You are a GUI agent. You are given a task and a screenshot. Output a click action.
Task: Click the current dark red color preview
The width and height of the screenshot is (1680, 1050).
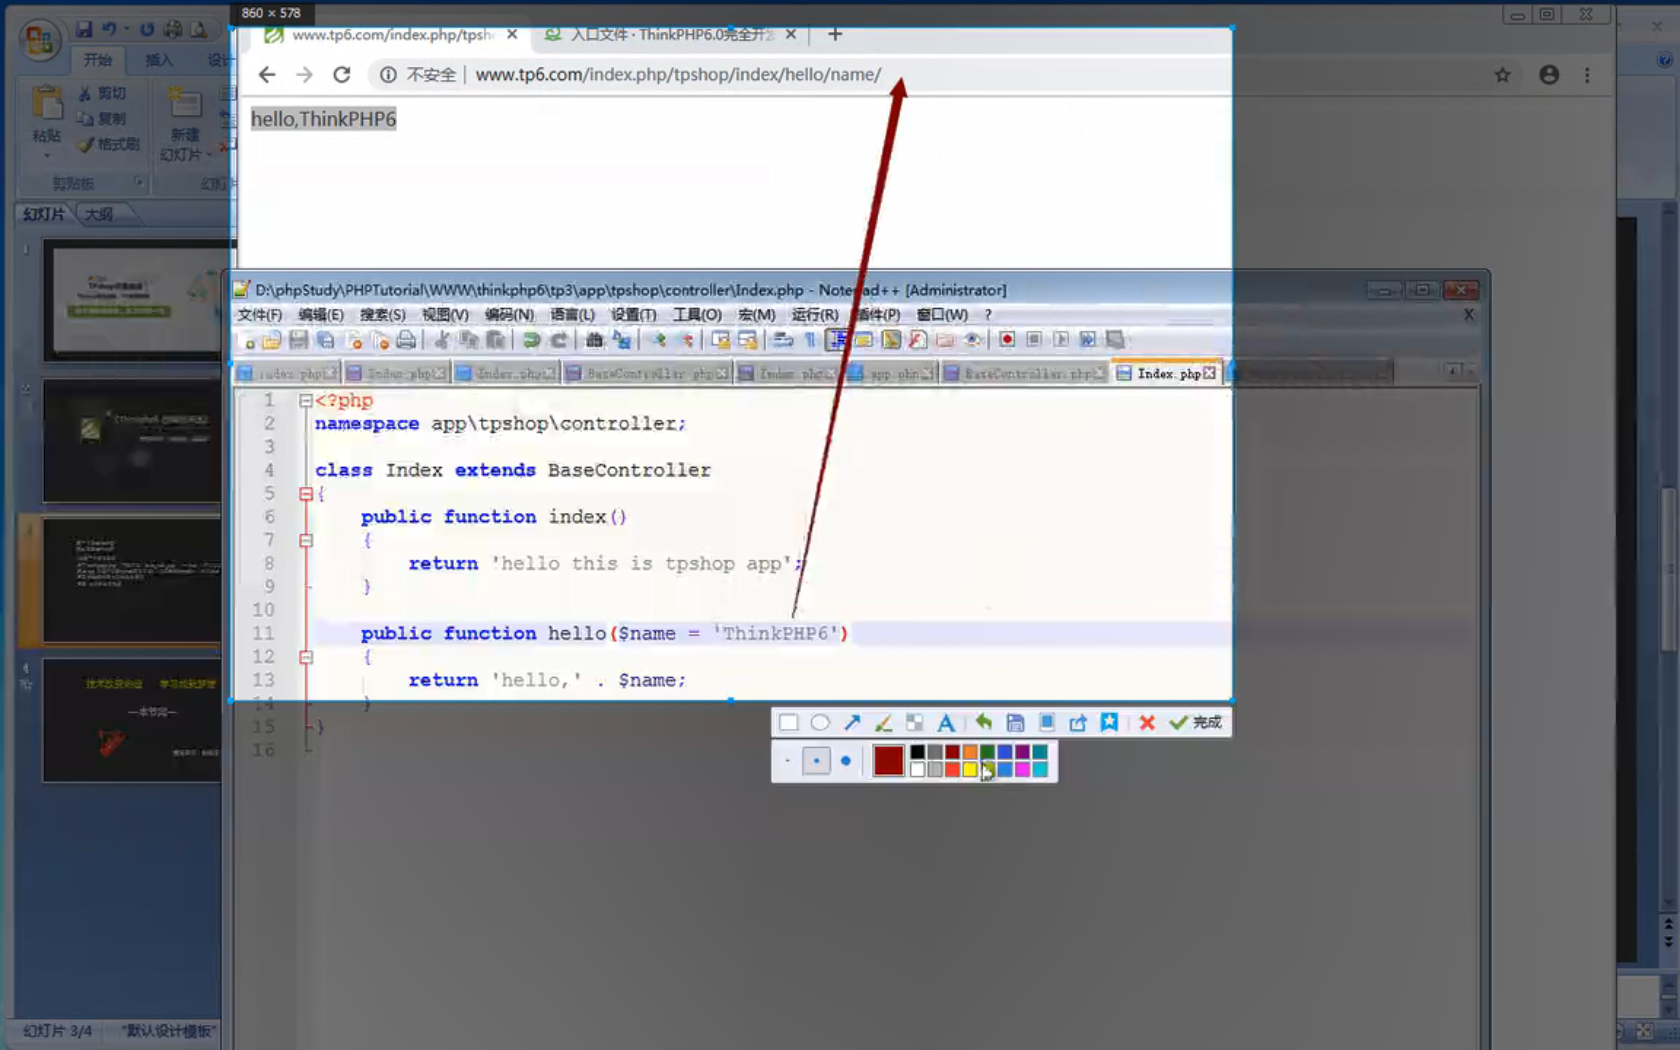888,761
